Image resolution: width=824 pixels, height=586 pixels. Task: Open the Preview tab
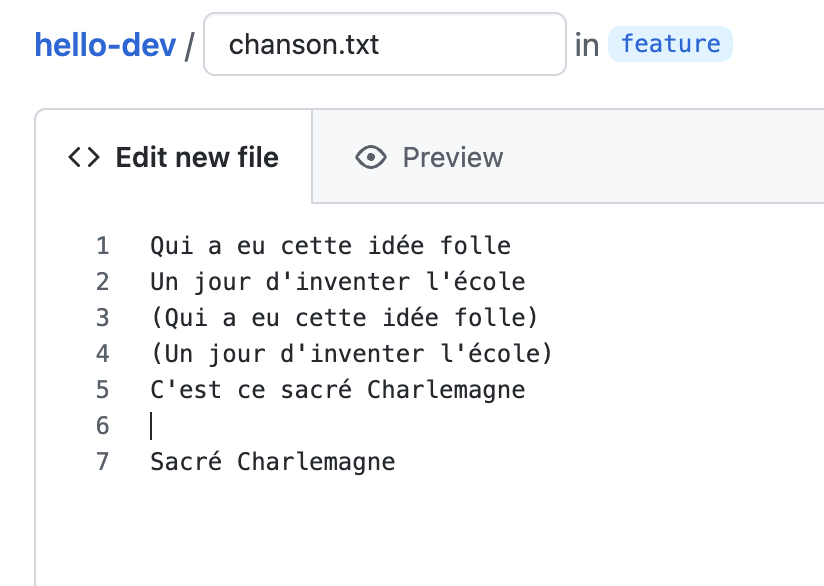(x=452, y=157)
